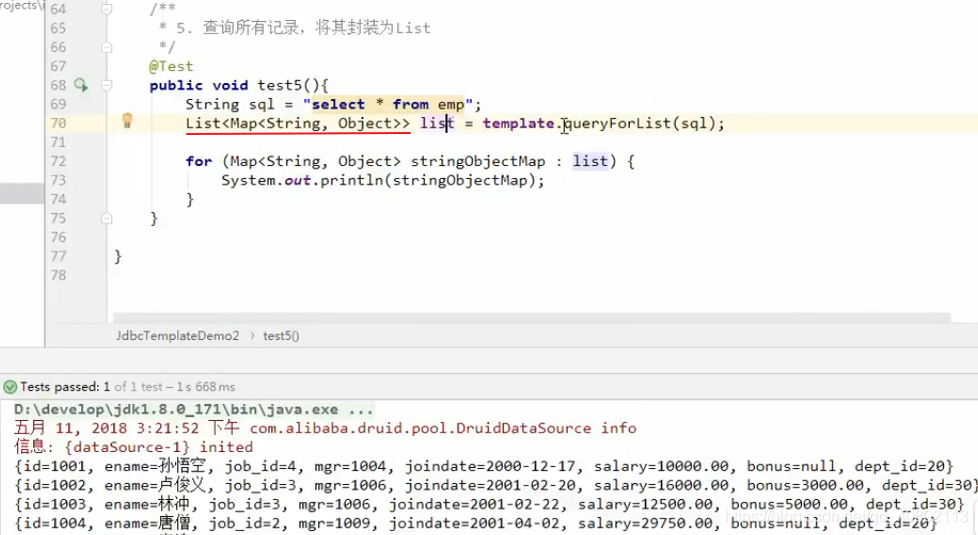This screenshot has width=978, height=535.
Task: Click the horizontal scrollbar under the editor
Action: [531, 318]
